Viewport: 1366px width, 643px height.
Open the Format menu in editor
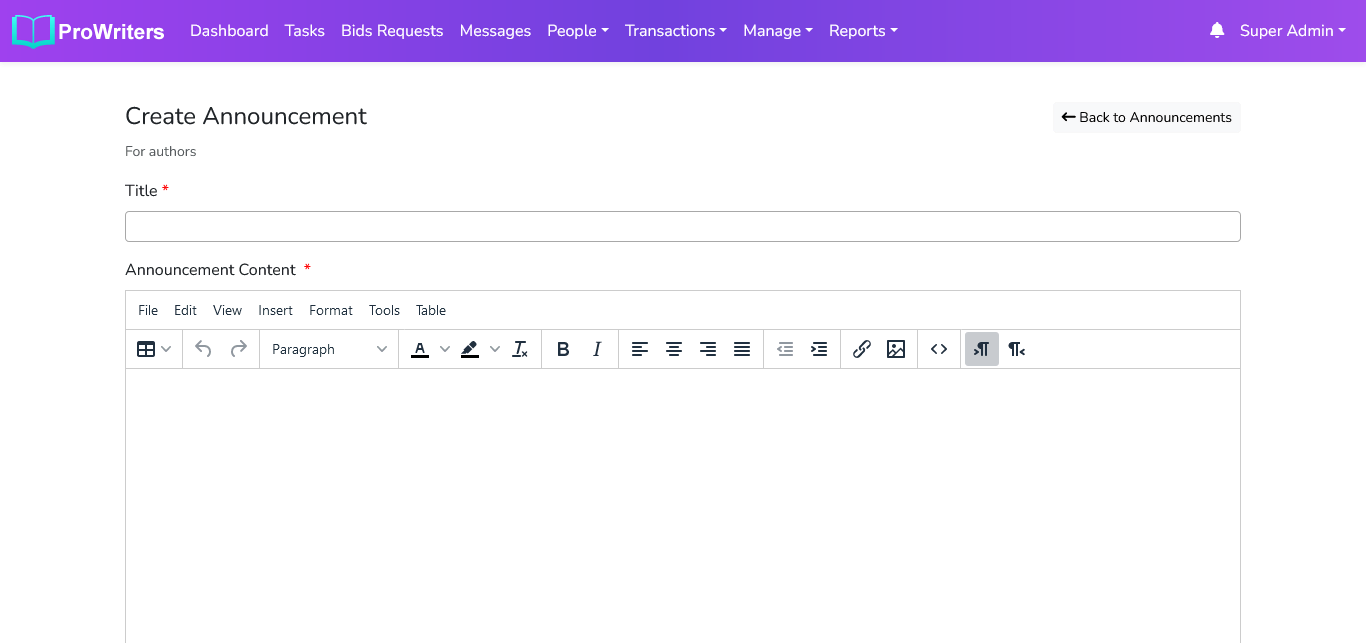pyautogui.click(x=330, y=310)
